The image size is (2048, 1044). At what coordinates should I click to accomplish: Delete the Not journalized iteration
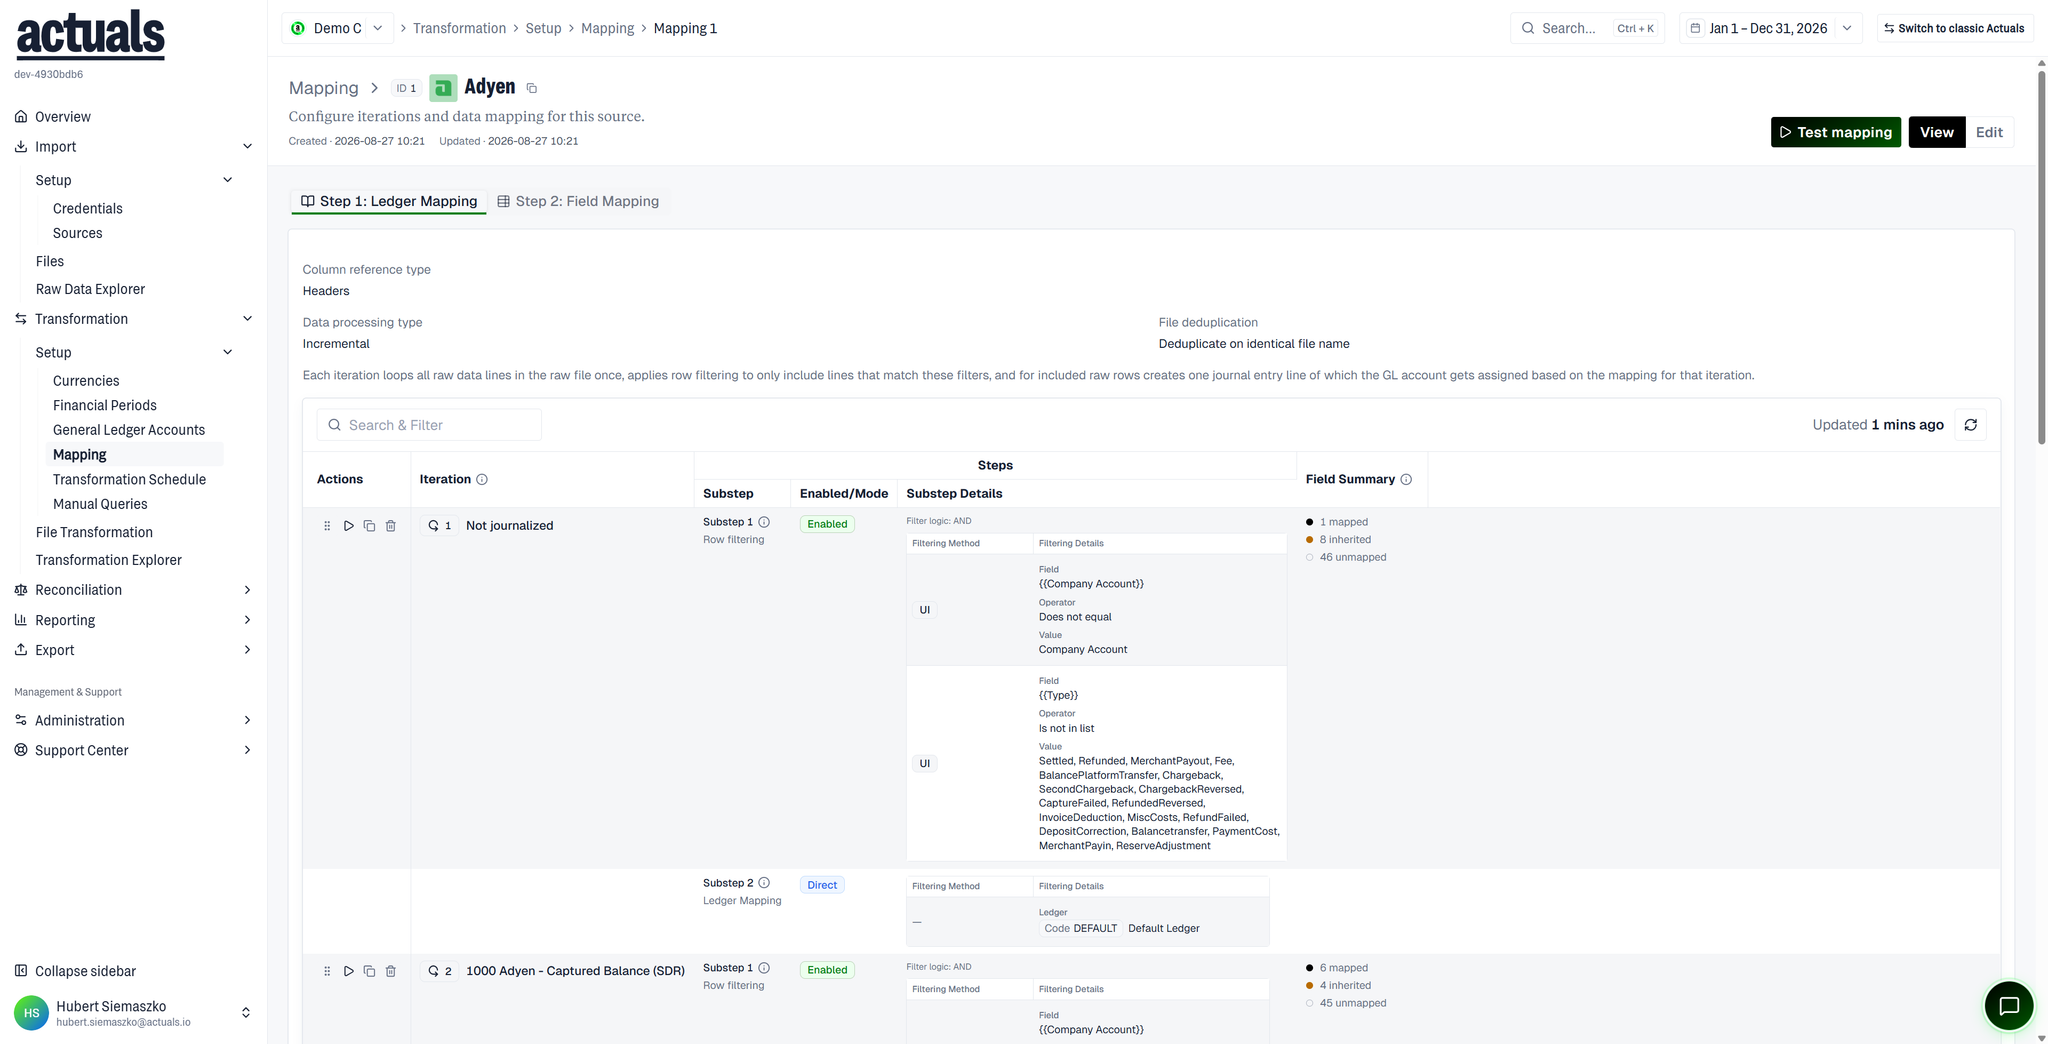tap(391, 525)
